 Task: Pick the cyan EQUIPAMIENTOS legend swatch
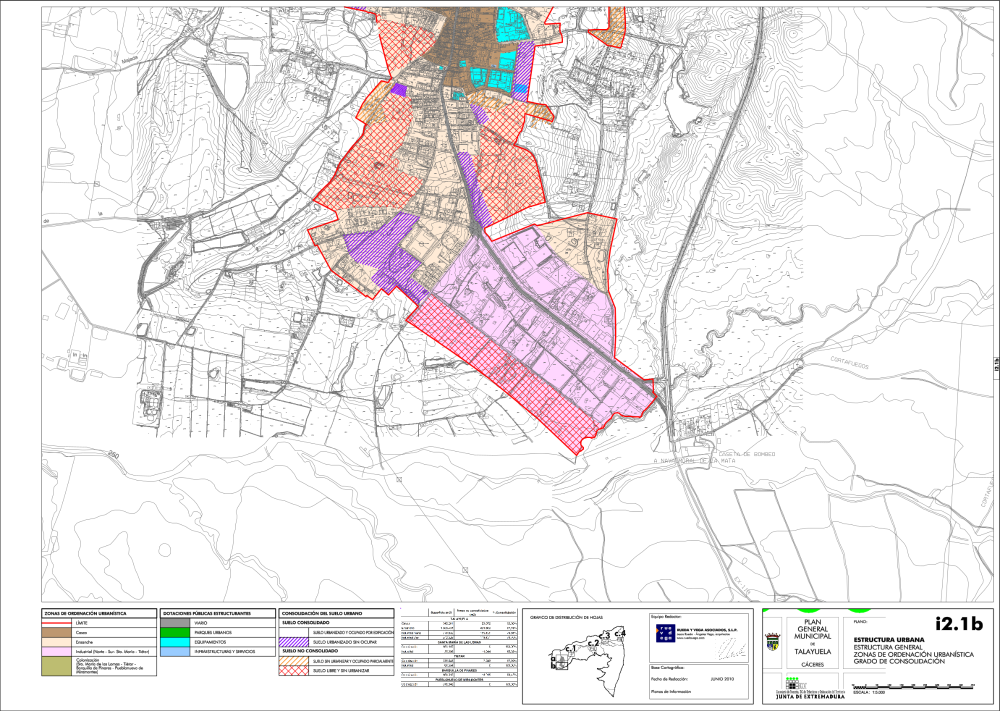[175, 642]
